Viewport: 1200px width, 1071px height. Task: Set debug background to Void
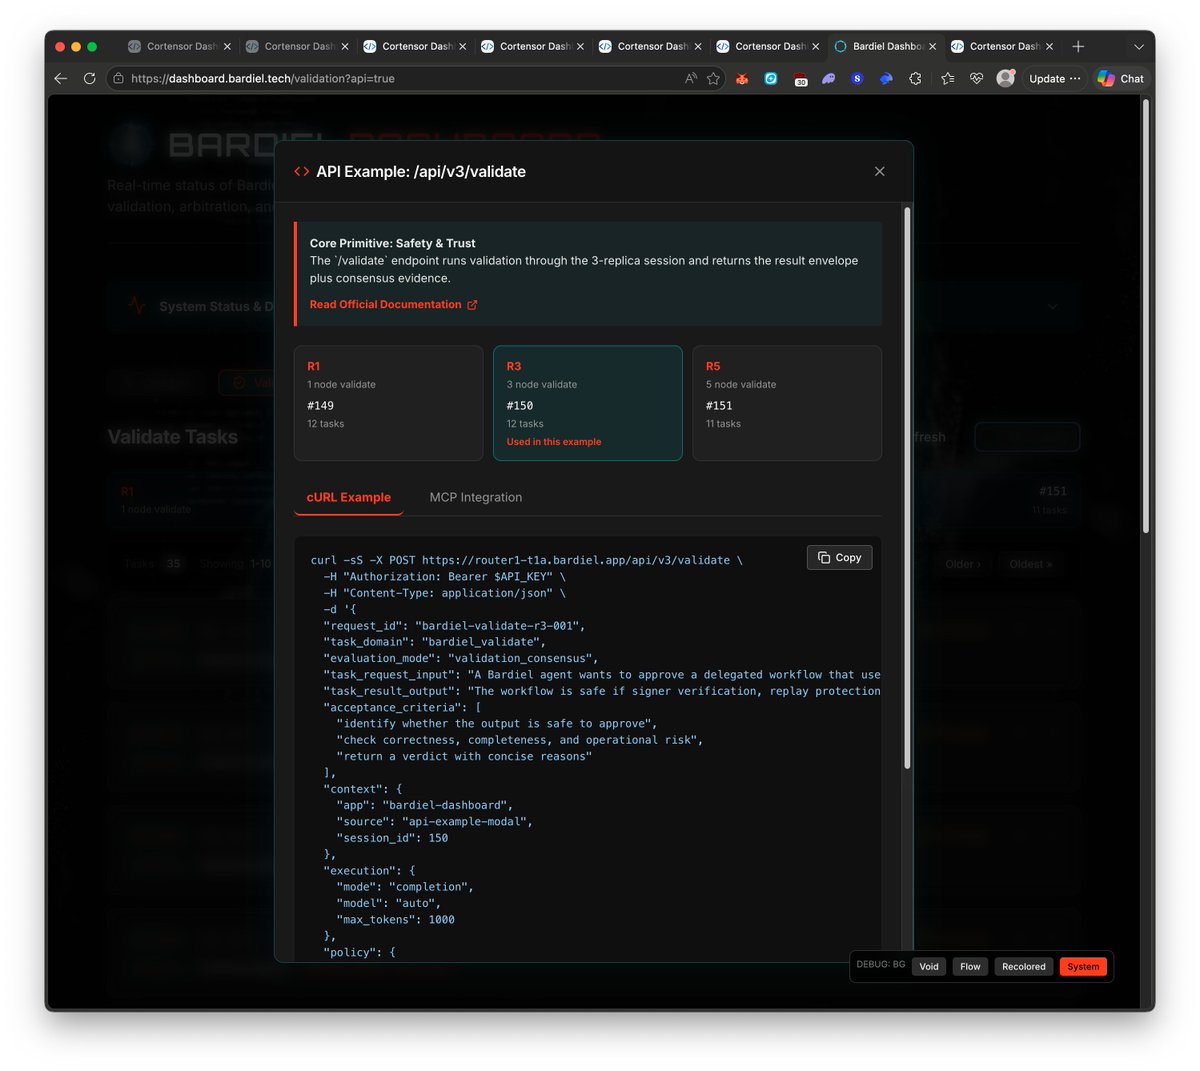929,967
